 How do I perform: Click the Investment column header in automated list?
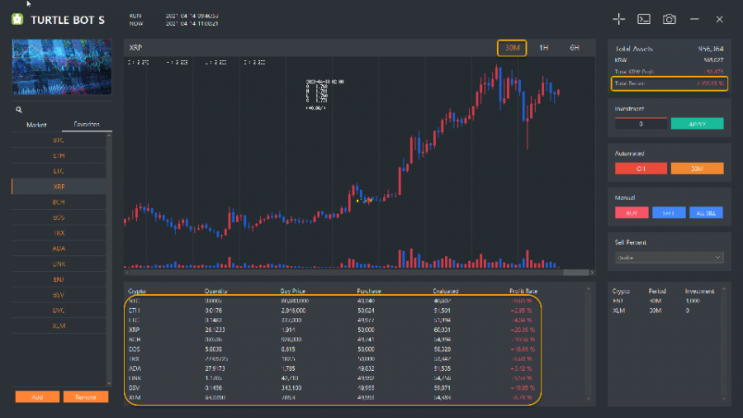pyautogui.click(x=699, y=291)
